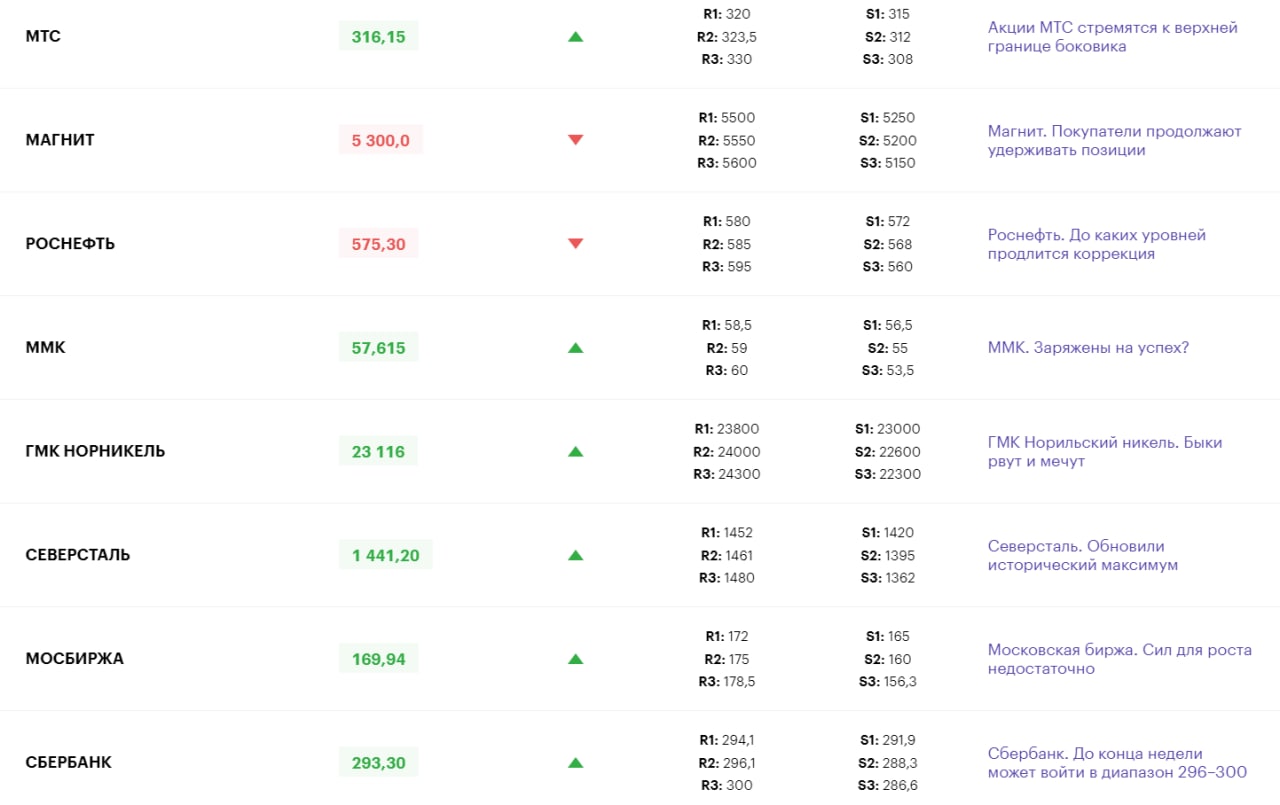Click the МОСБИРЖА price 169,94
This screenshot has height=805, width=1280.
(379, 659)
